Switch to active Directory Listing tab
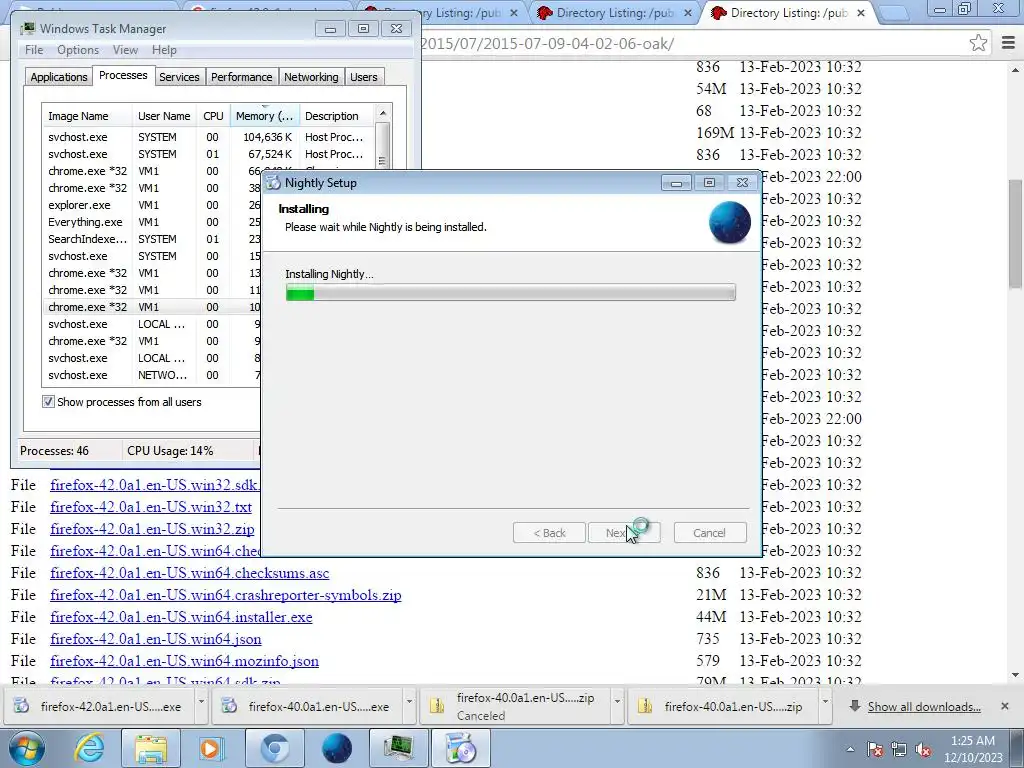Screen dimensions: 1024x768 pyautogui.click(x=788, y=13)
